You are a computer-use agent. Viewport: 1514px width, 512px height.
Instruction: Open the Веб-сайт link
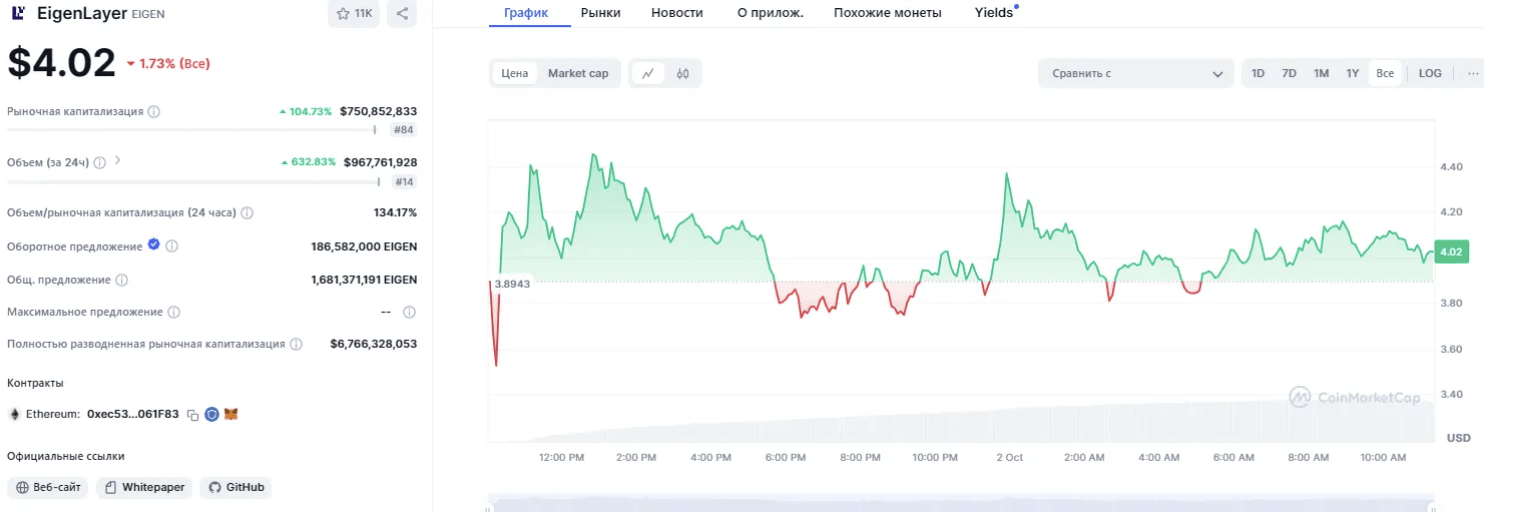pyautogui.click(x=48, y=487)
